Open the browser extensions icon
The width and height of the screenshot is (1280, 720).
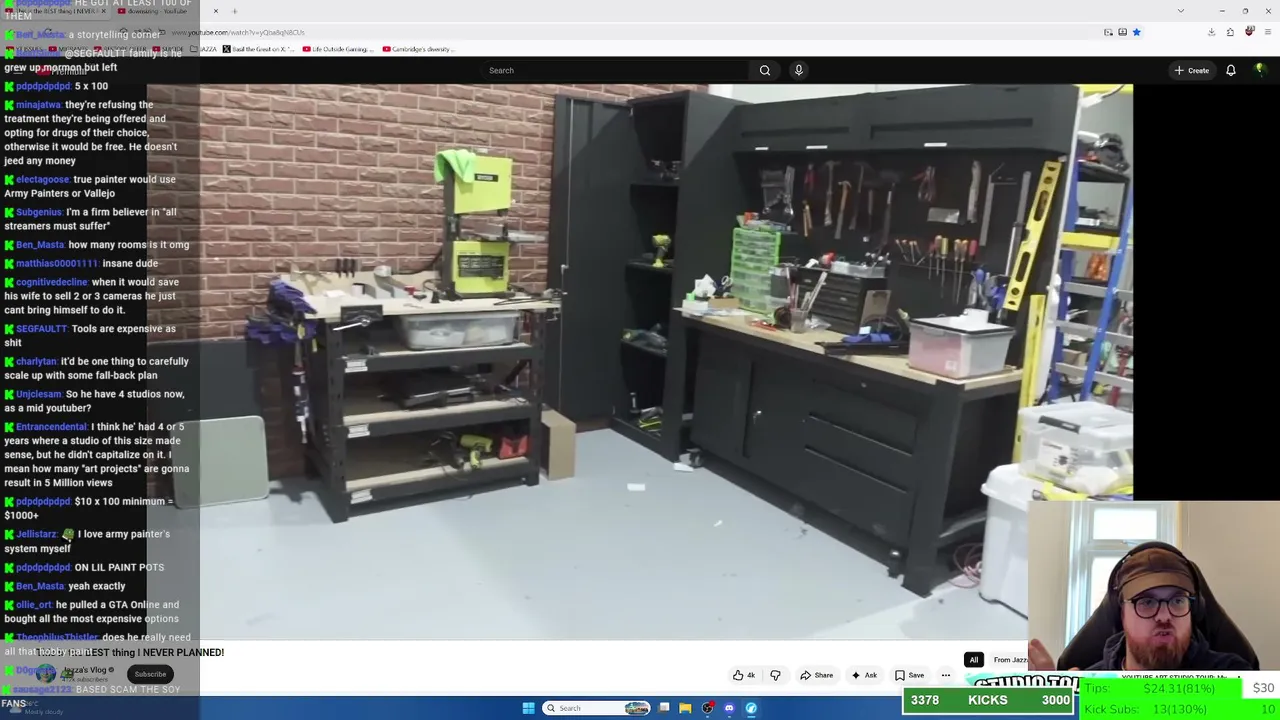pos(1230,32)
